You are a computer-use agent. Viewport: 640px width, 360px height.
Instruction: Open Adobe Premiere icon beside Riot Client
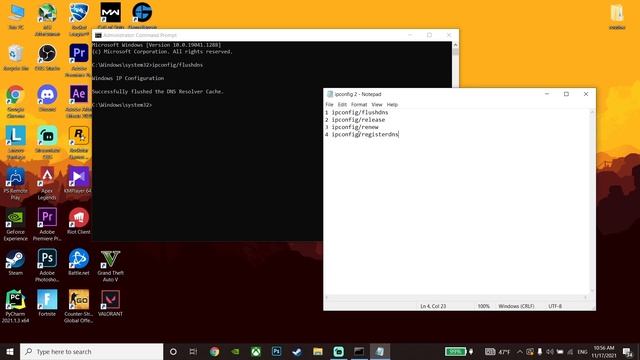(47, 224)
